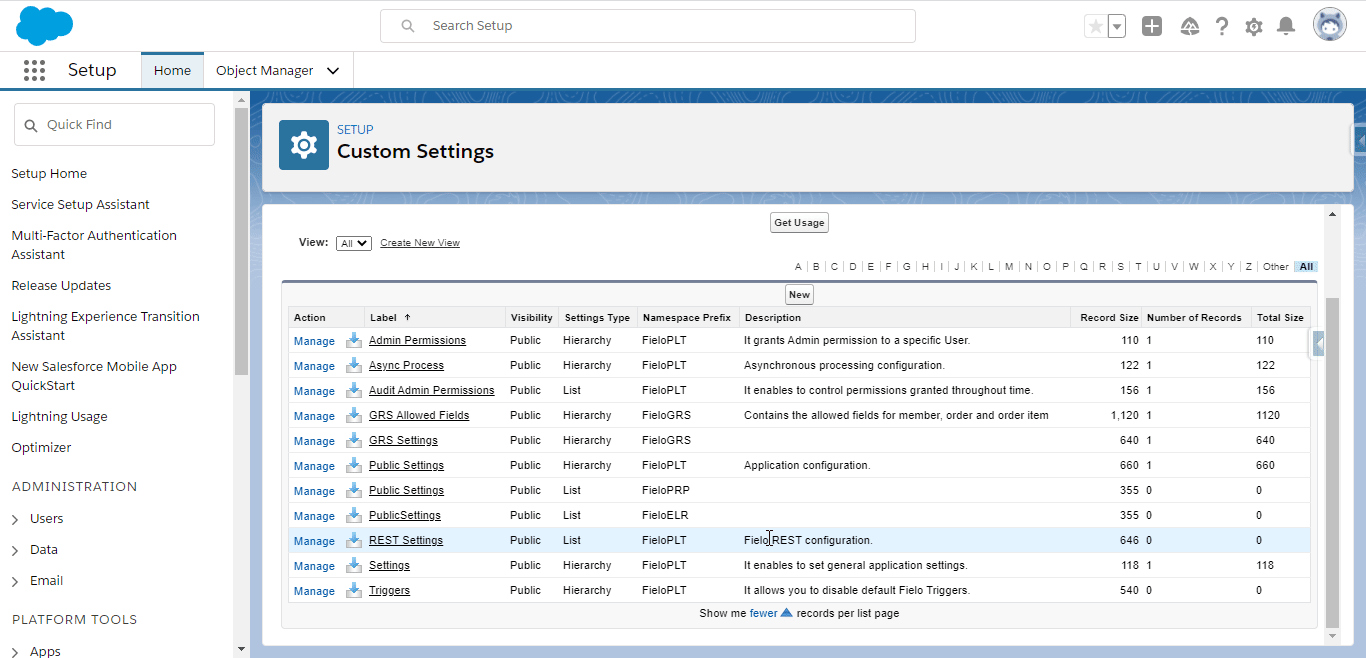Open the Audit Admin Permissions label link
Image resolution: width=1366 pixels, height=658 pixels.
432,390
